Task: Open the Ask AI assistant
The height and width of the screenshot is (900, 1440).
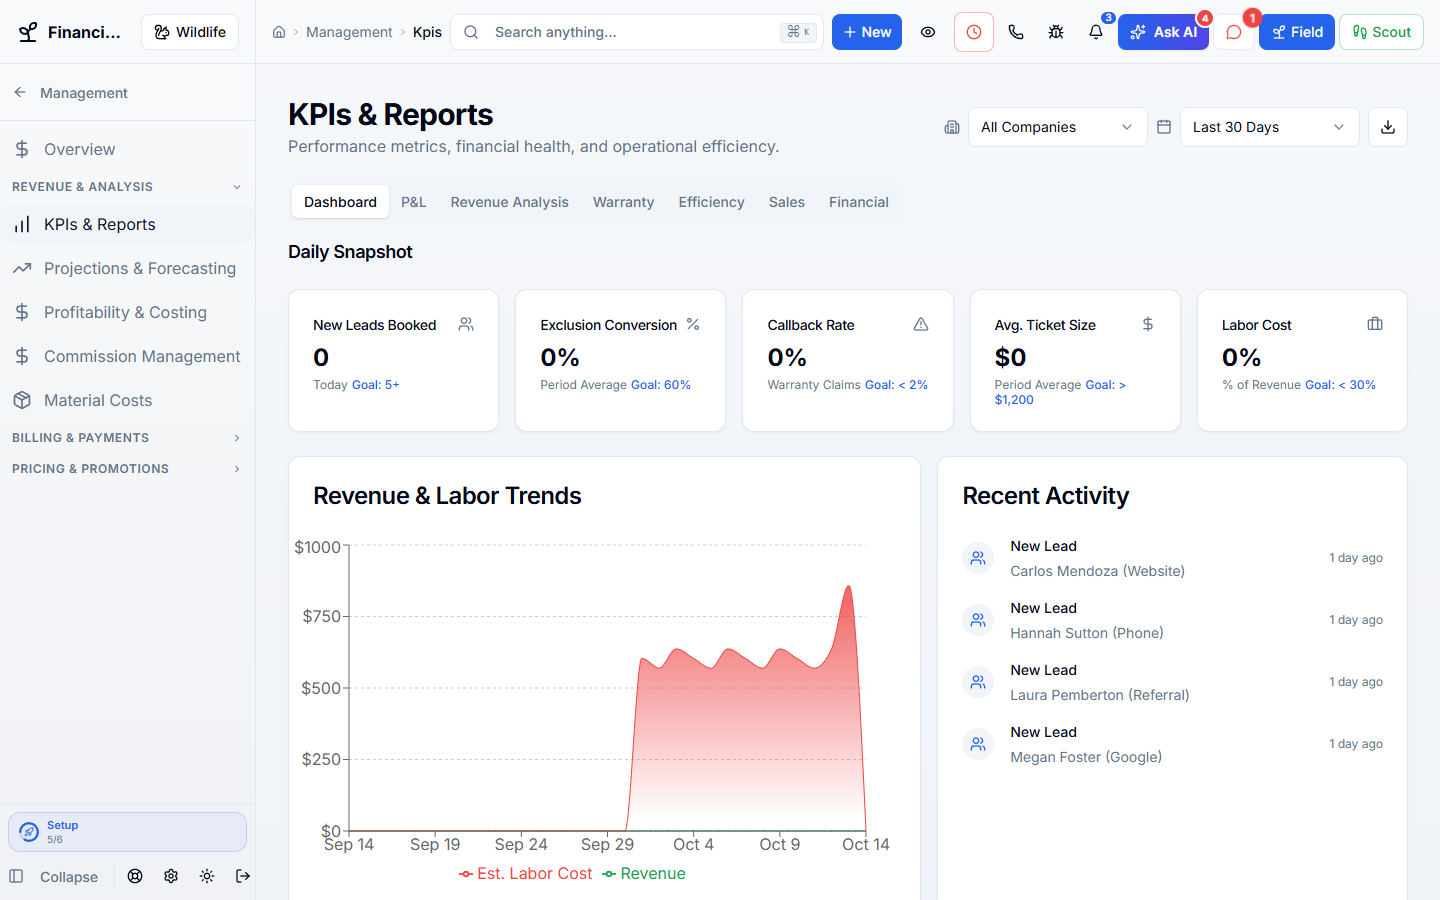Action: click(x=1163, y=32)
